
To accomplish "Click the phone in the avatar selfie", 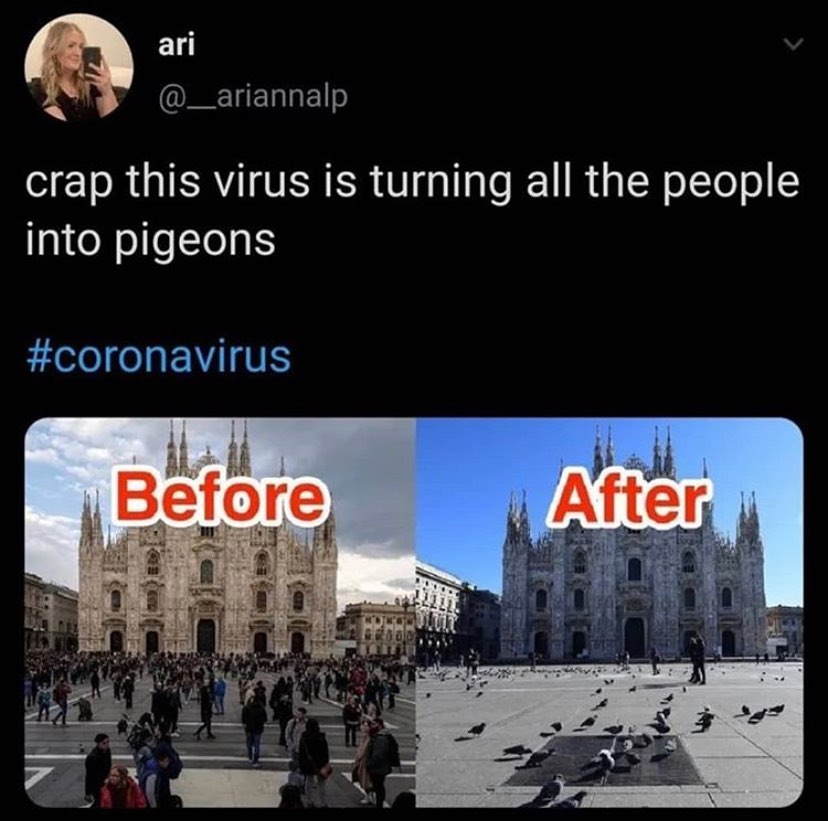I will click(91, 59).
